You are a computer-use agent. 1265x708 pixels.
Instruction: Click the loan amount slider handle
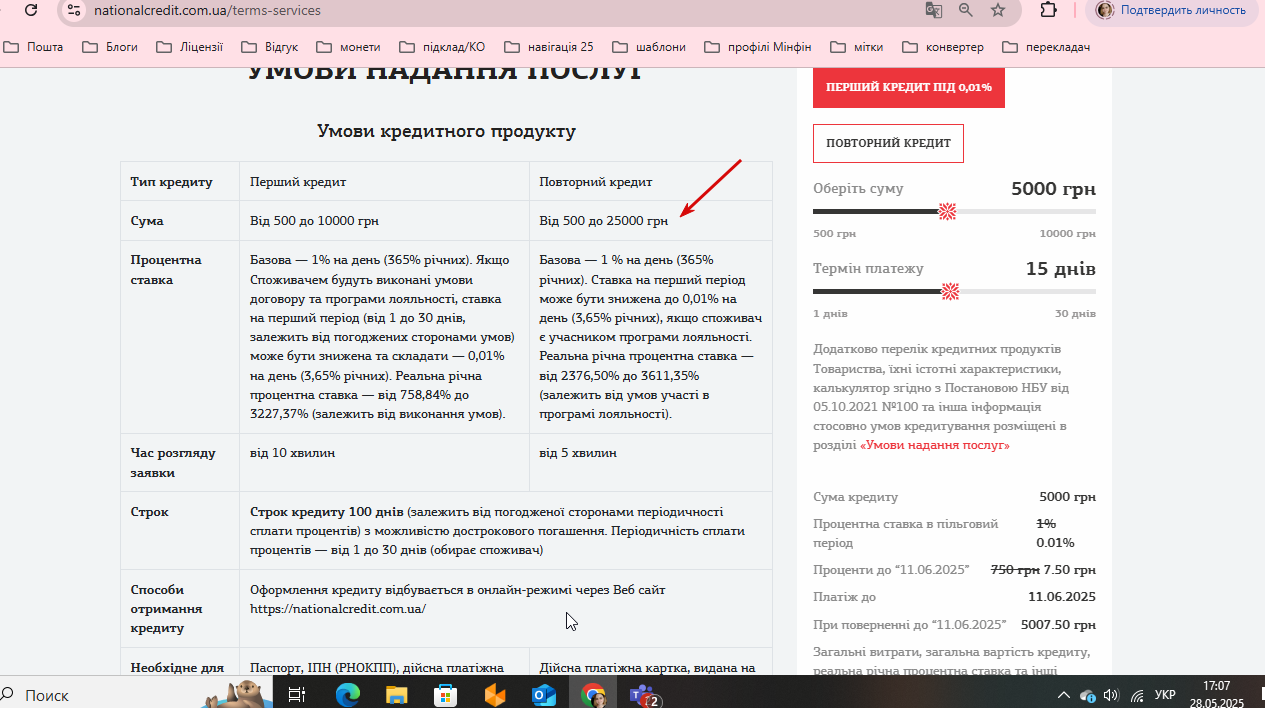(946, 211)
